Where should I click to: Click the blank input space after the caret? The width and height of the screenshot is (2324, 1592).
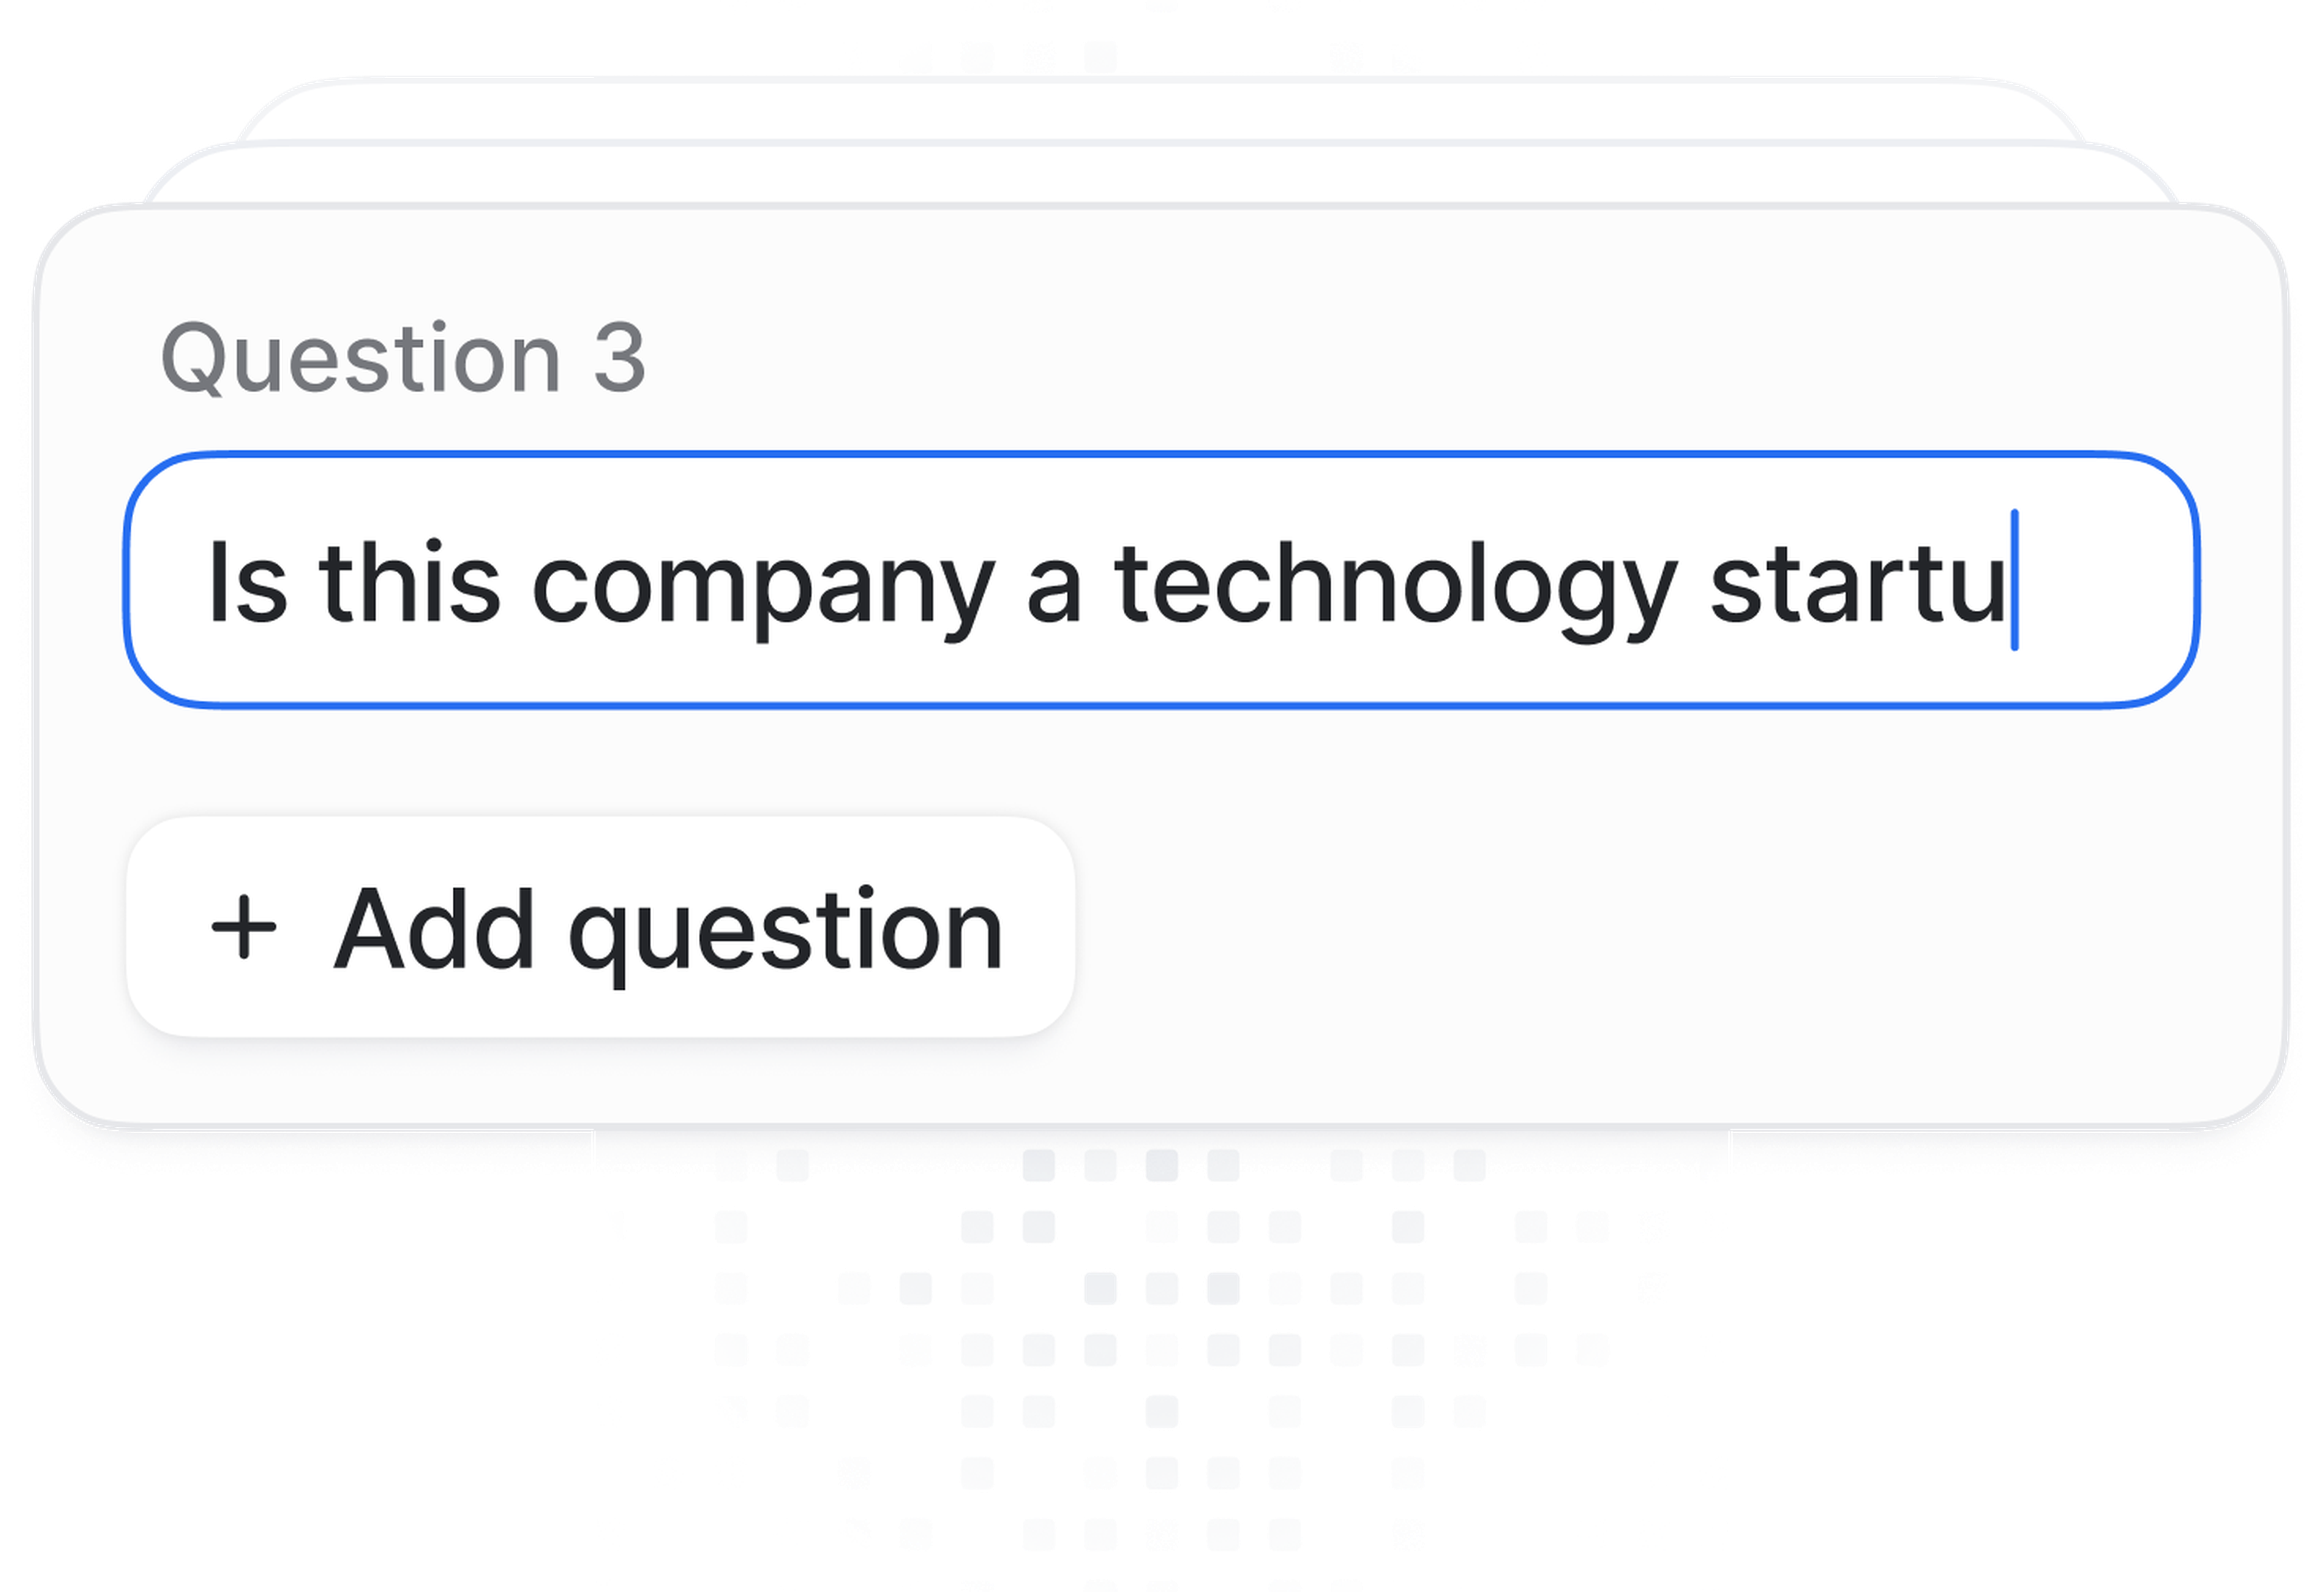coord(2100,580)
